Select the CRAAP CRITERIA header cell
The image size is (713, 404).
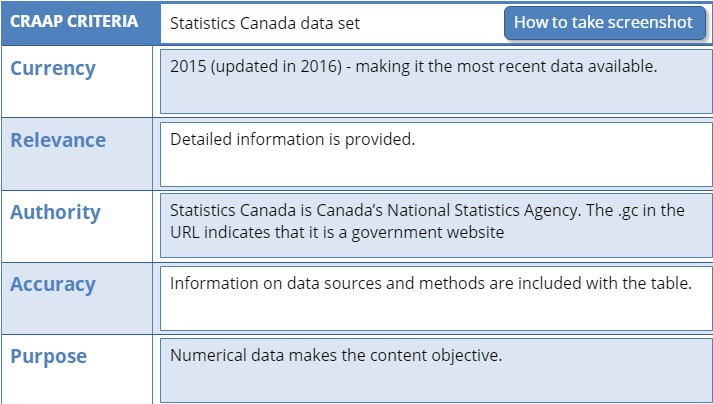74,22
